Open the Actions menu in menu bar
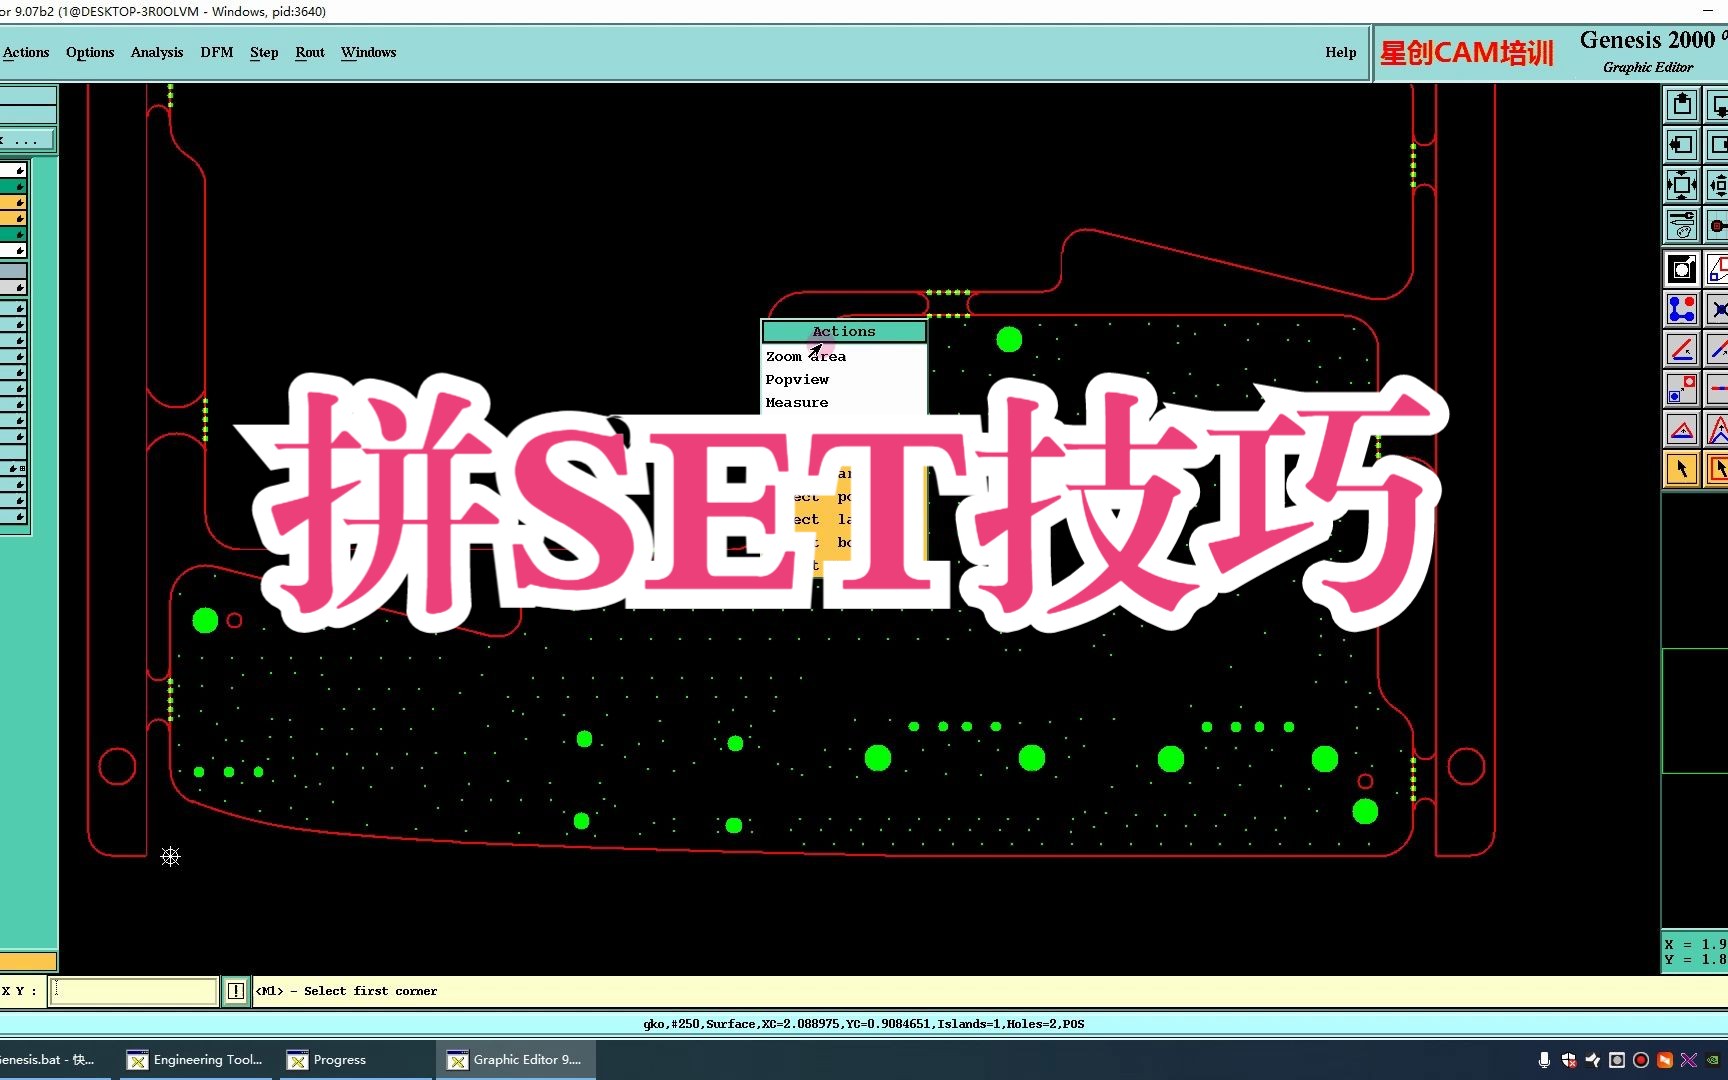The width and height of the screenshot is (1728, 1080). (26, 52)
